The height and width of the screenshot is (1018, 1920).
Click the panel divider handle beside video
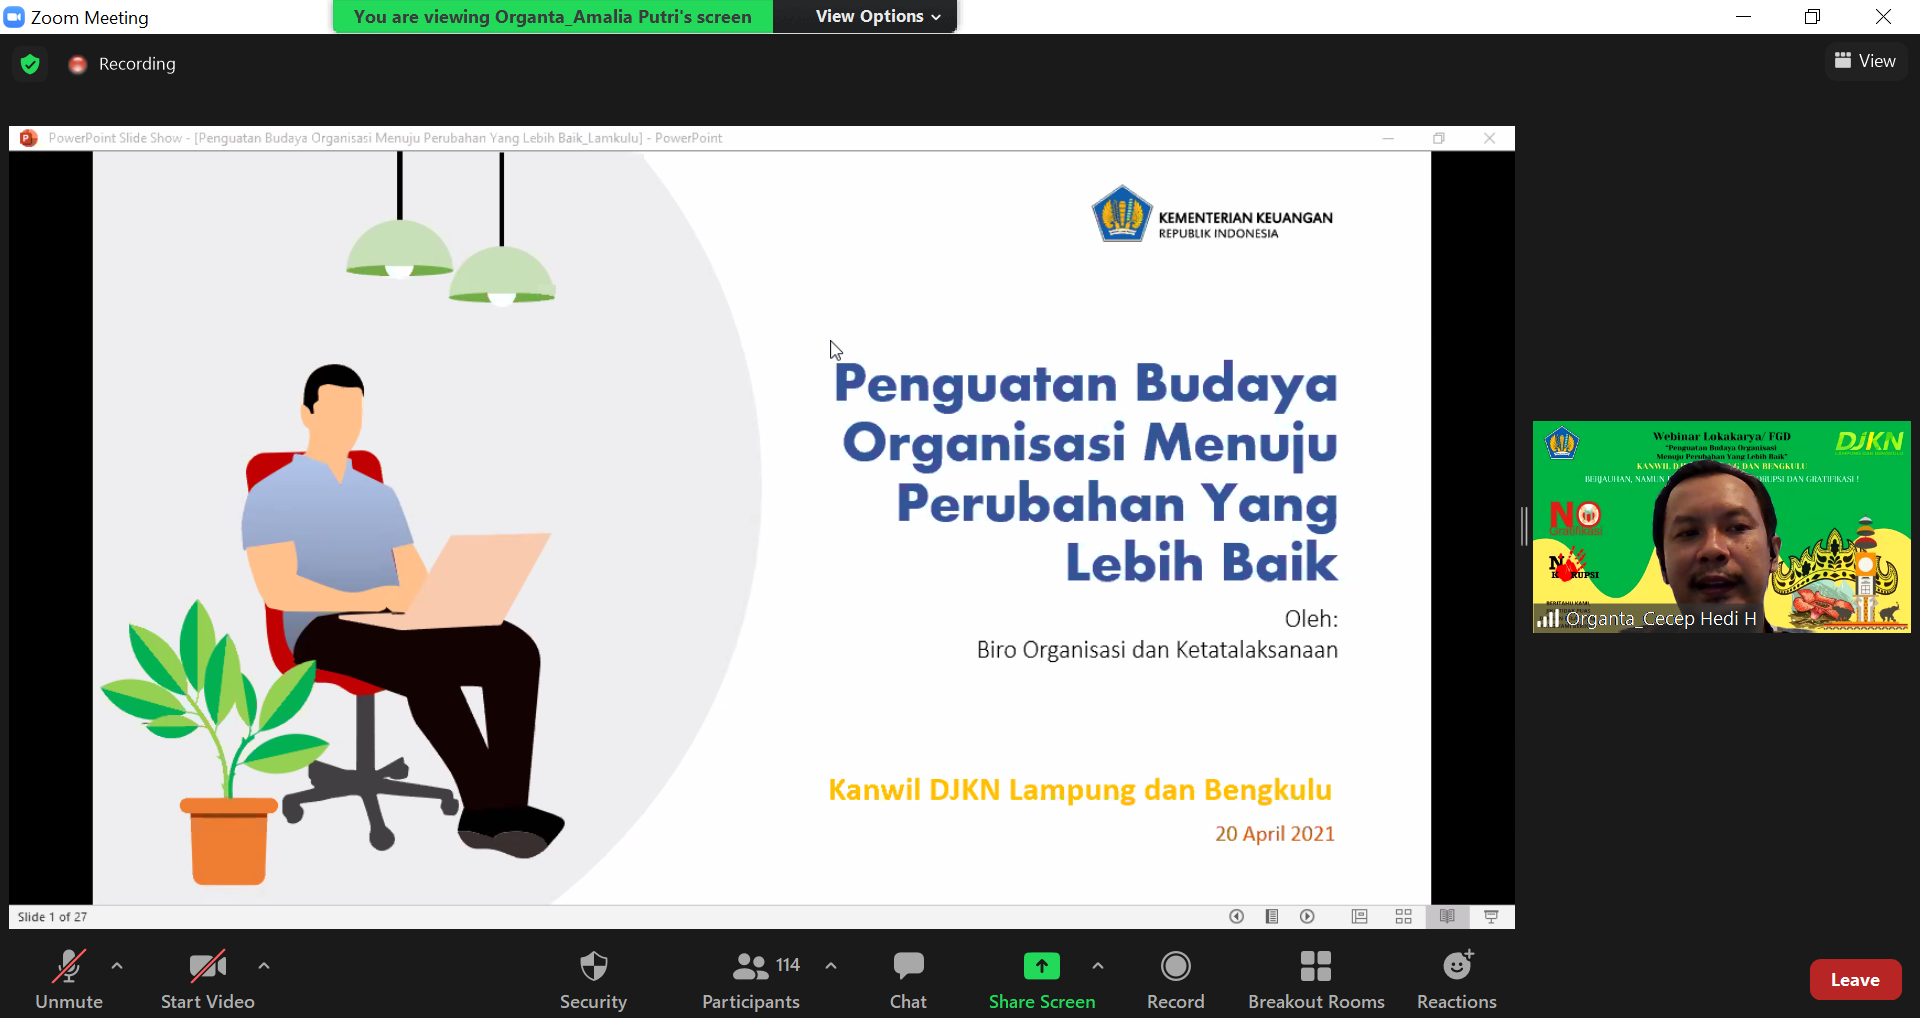[x=1524, y=526]
